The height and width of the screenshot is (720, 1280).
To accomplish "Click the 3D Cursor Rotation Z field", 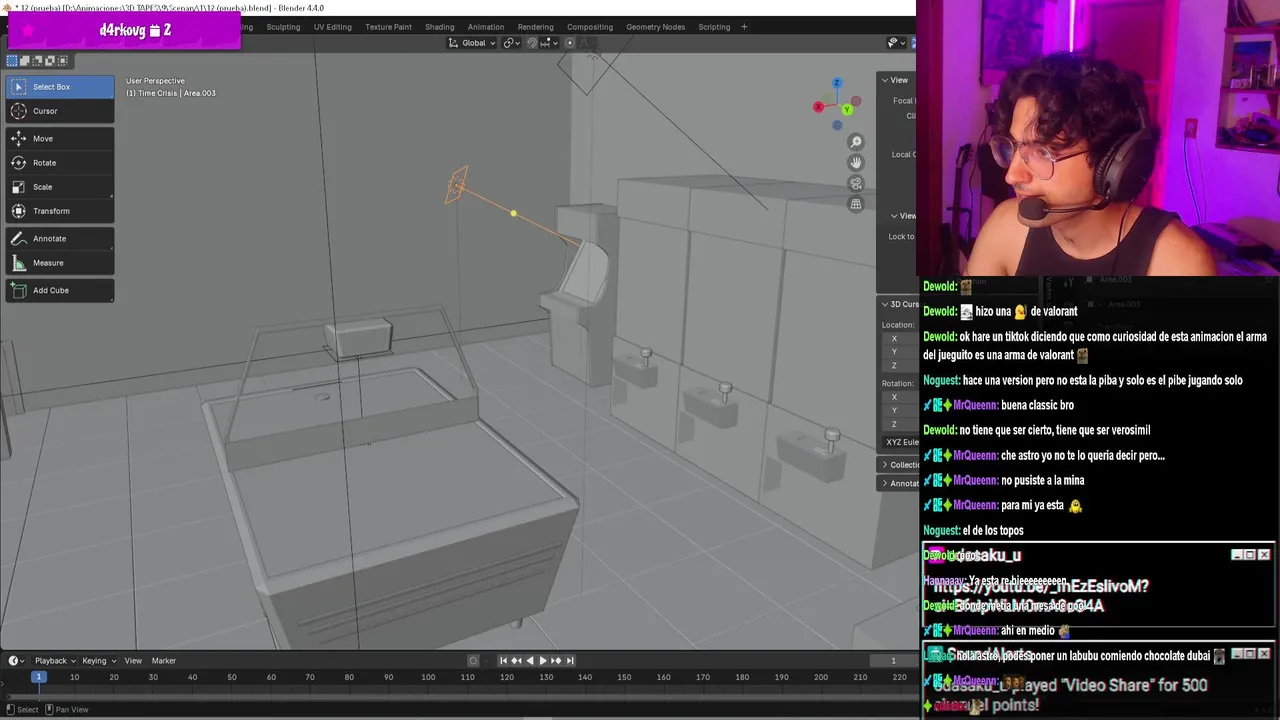I will (x=901, y=424).
